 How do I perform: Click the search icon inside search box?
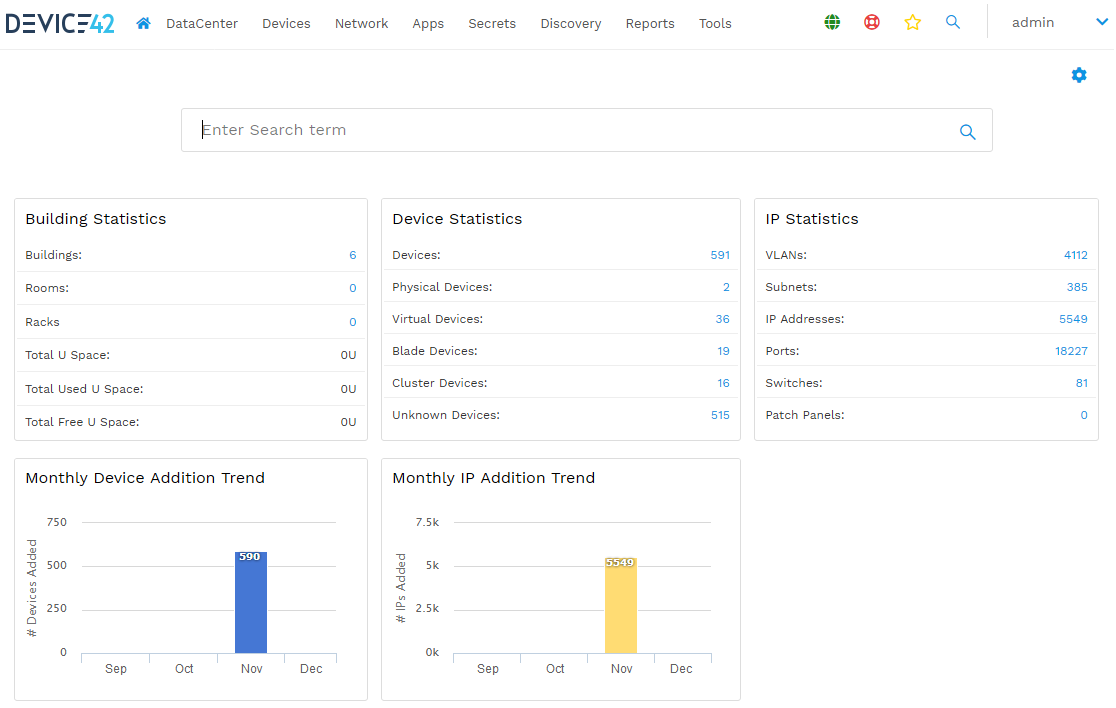(x=967, y=131)
